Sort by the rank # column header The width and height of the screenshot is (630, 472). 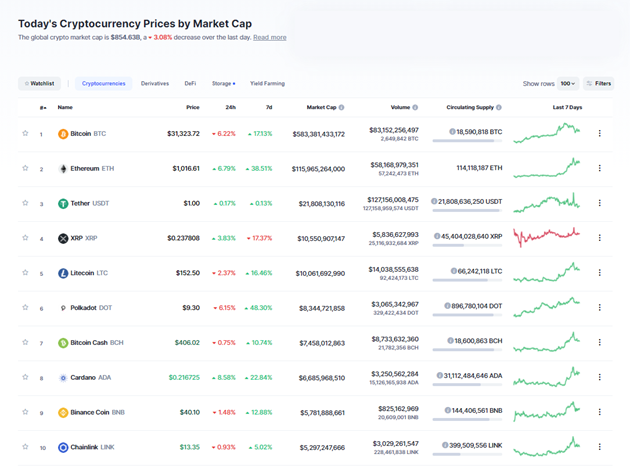click(43, 107)
